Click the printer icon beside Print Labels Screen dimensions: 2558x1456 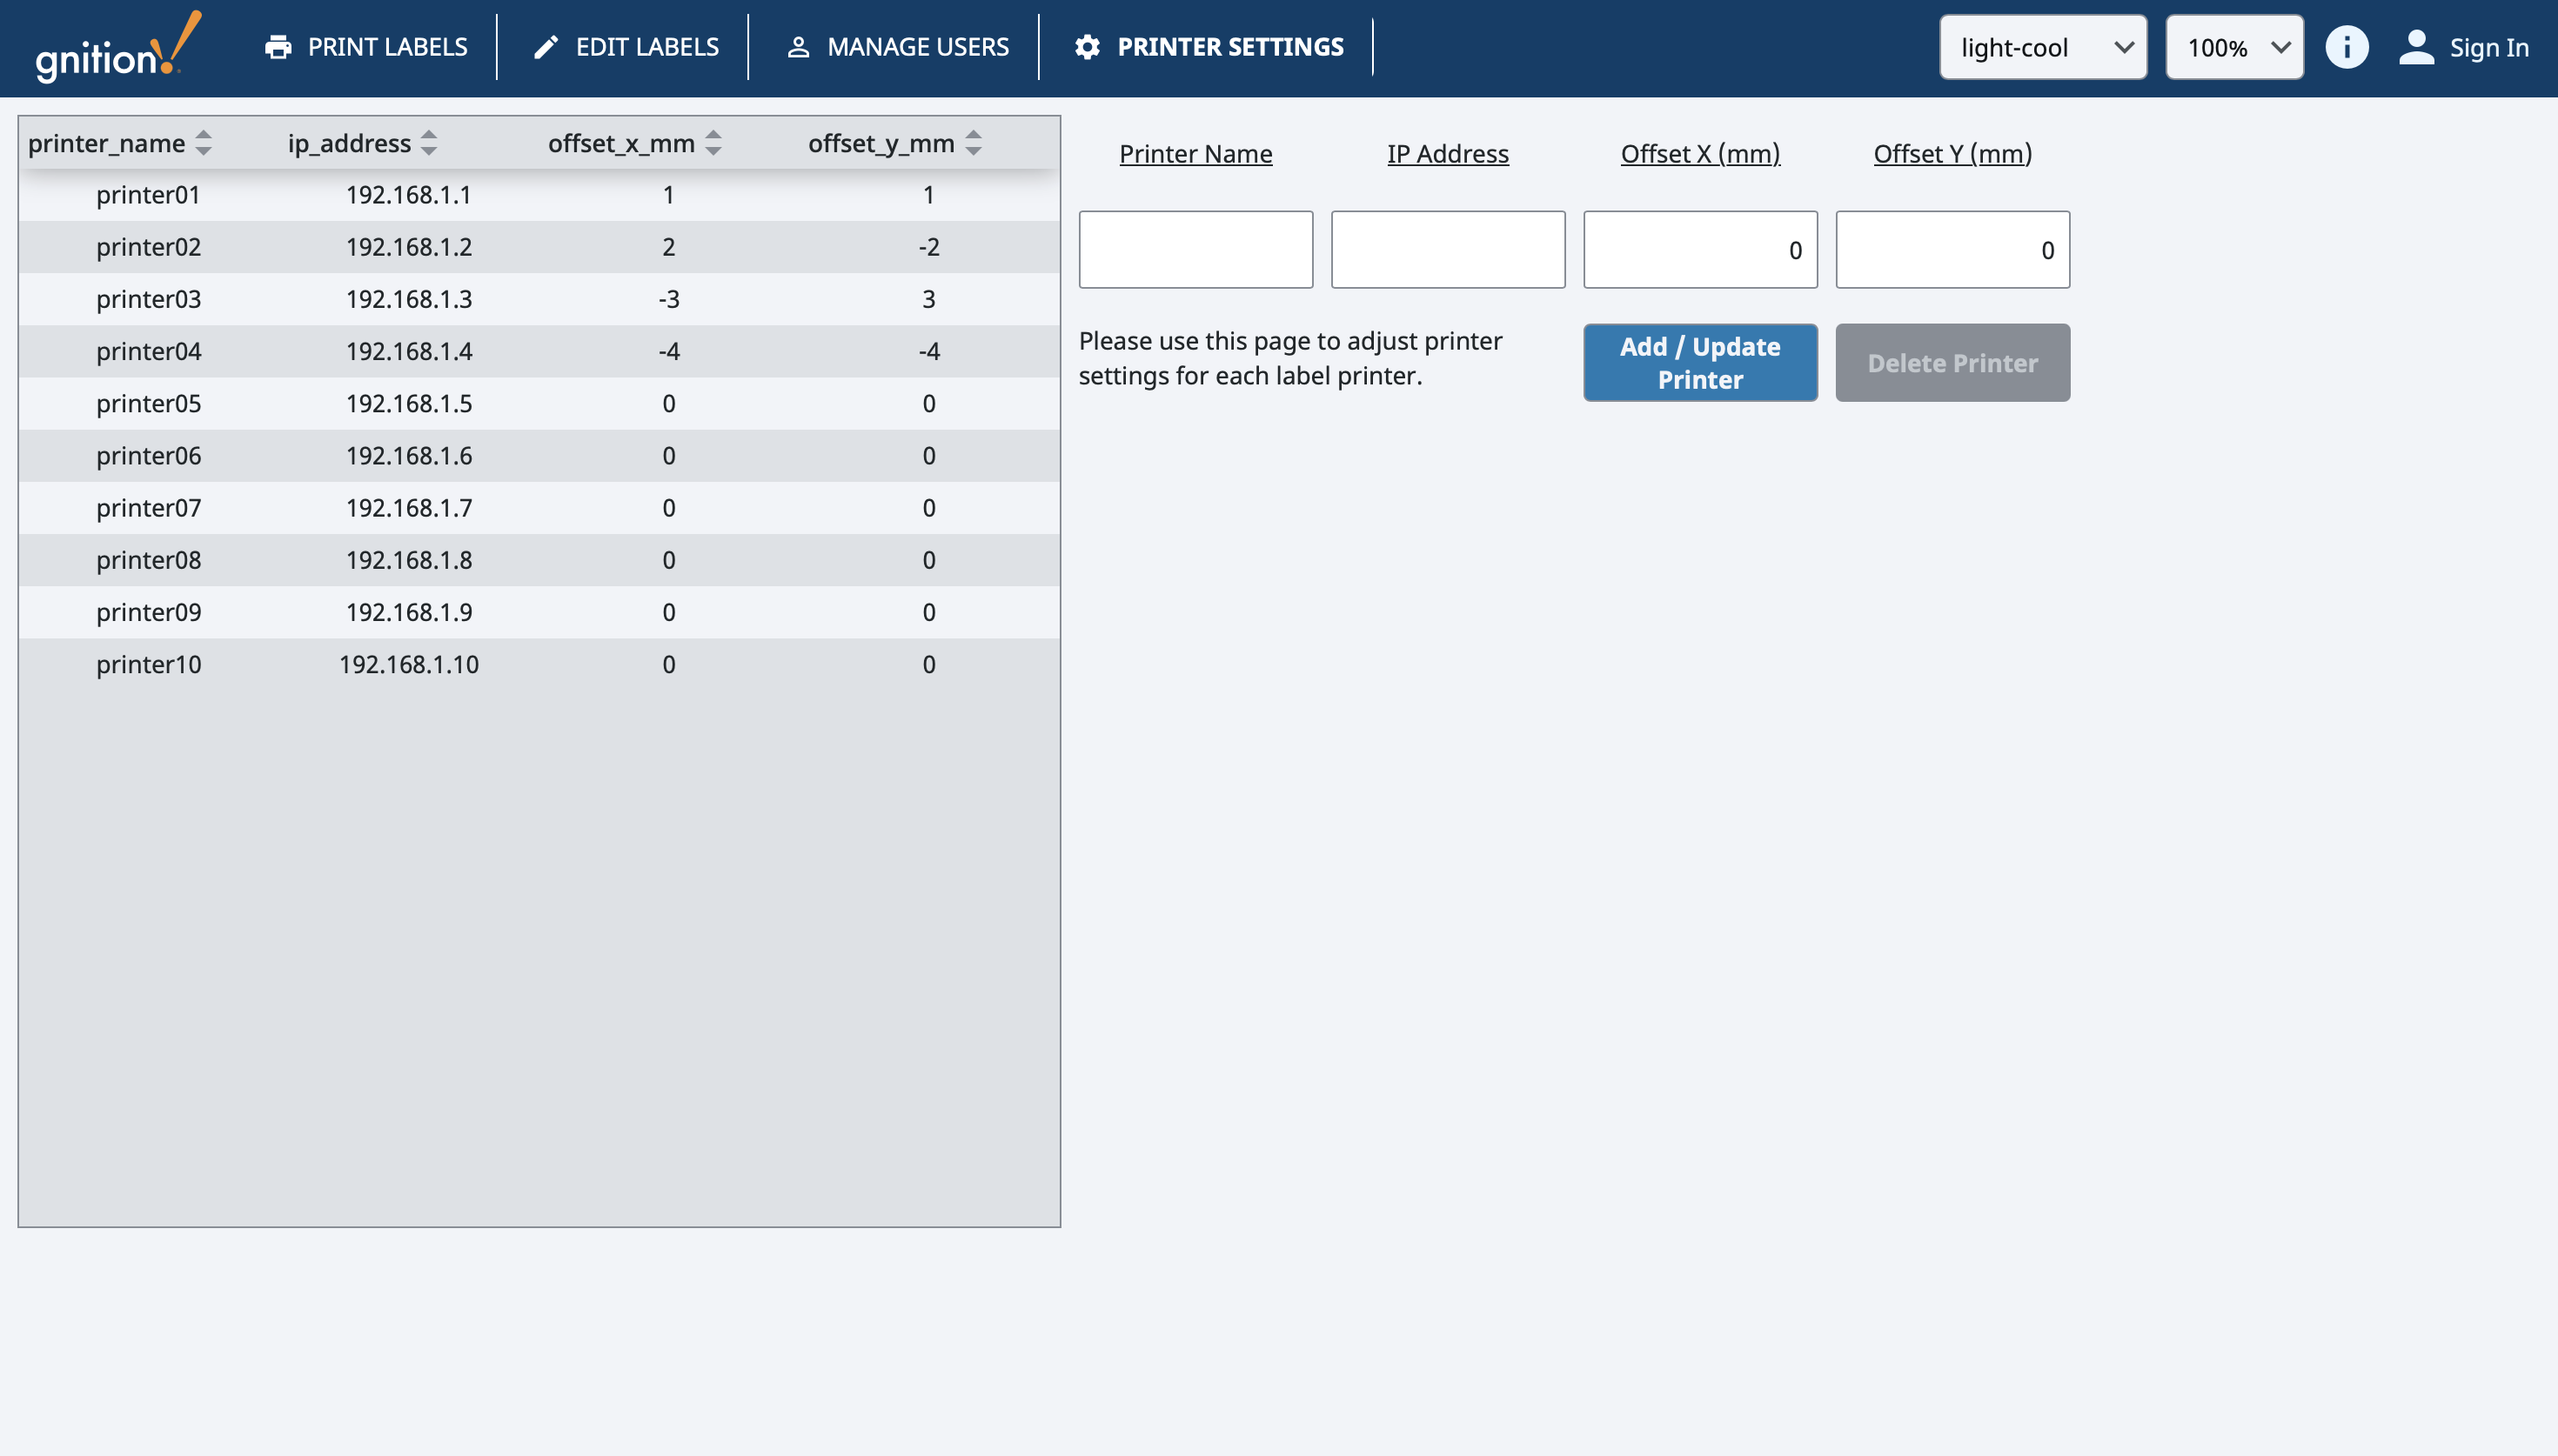pos(278,47)
